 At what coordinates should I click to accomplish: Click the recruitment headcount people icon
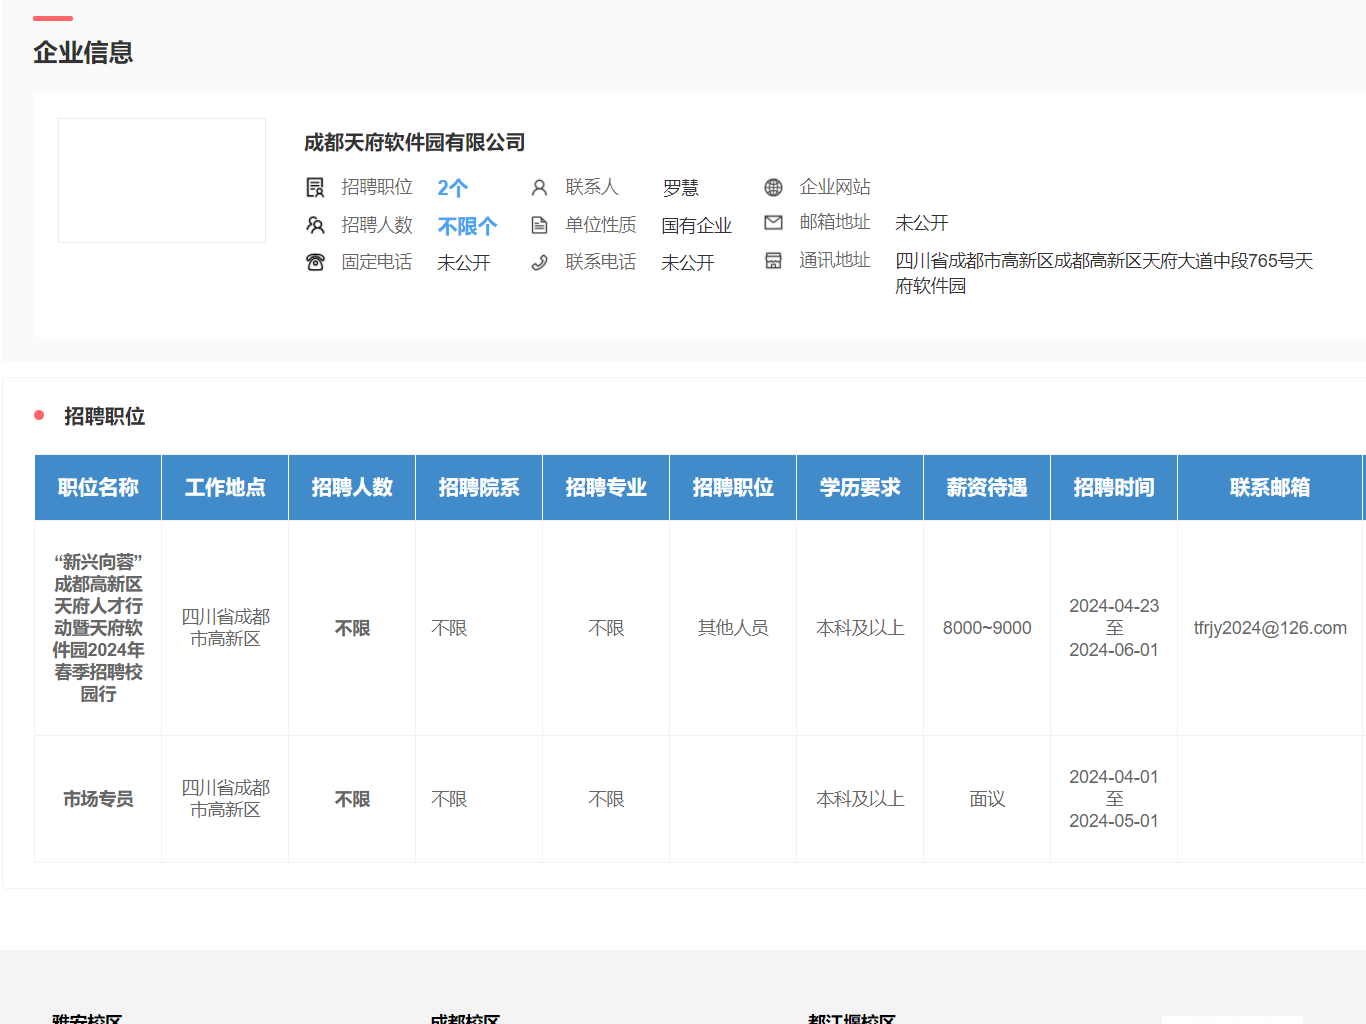[x=315, y=225]
